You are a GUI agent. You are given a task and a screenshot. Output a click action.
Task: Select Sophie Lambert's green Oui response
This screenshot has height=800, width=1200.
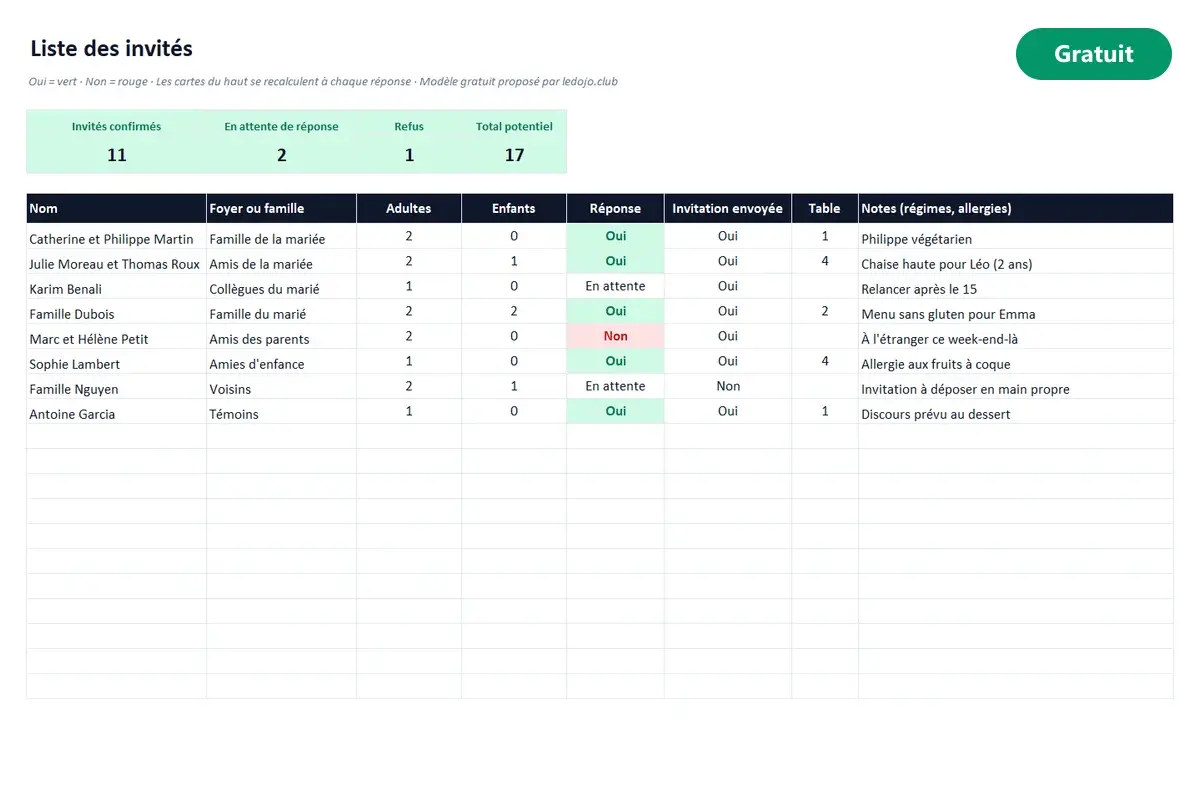click(615, 361)
